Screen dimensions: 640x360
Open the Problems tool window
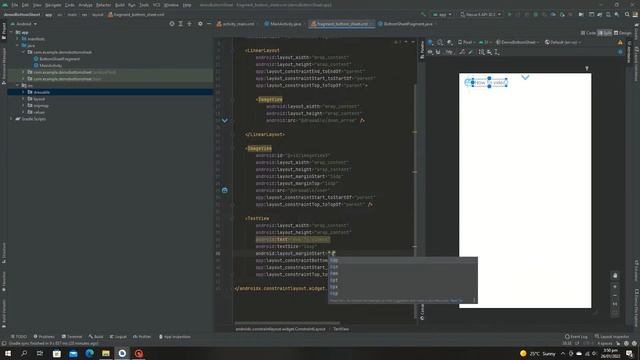click(44, 337)
